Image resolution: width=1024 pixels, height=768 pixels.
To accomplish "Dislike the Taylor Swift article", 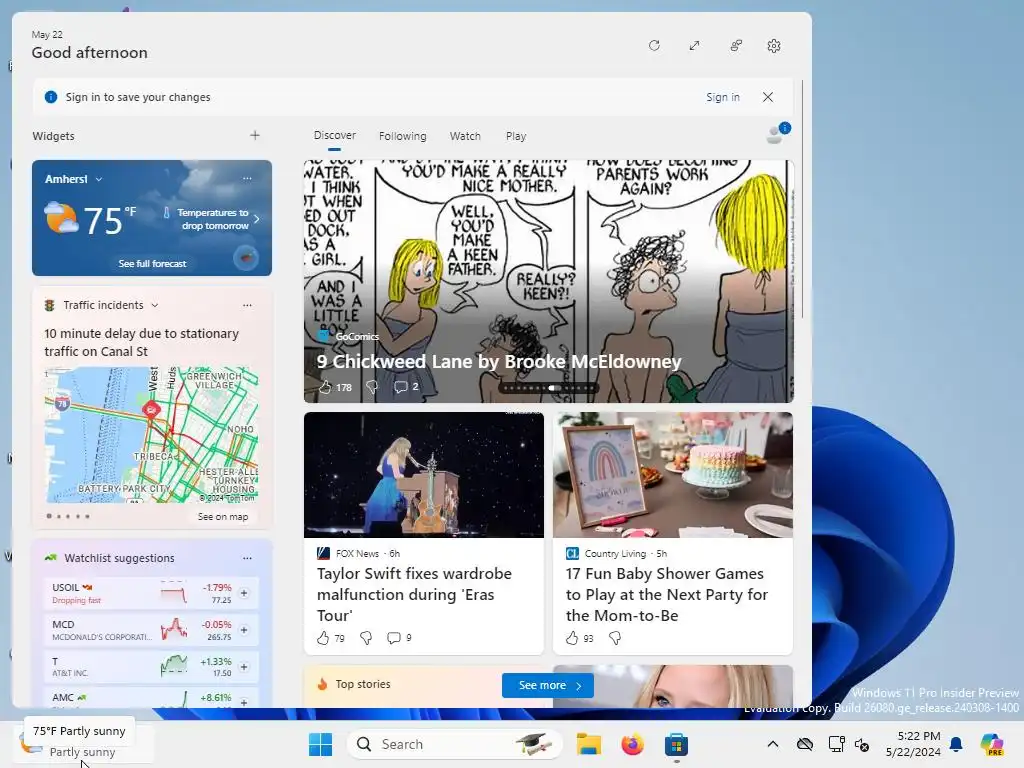I will pyautogui.click(x=366, y=638).
